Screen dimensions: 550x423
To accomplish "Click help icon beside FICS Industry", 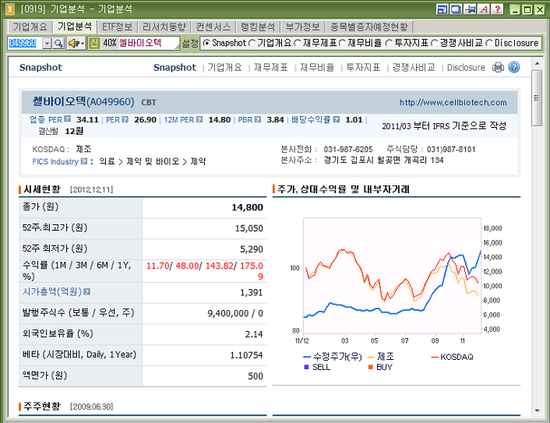I will point(83,161).
